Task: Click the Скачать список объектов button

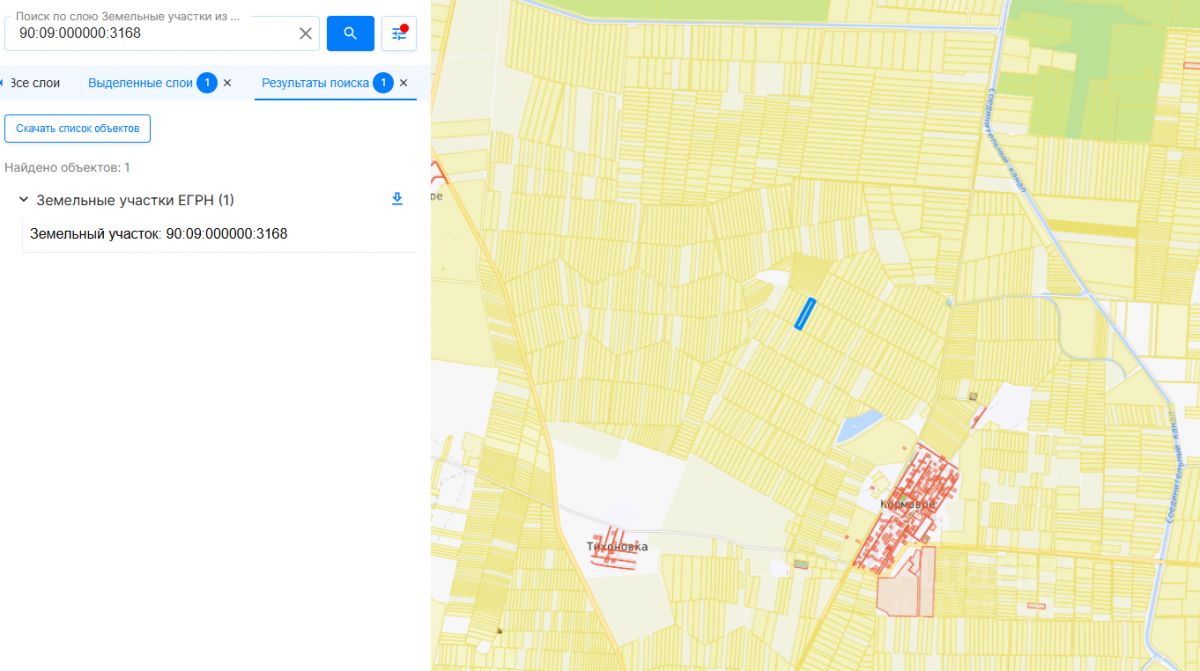Action: point(78,128)
